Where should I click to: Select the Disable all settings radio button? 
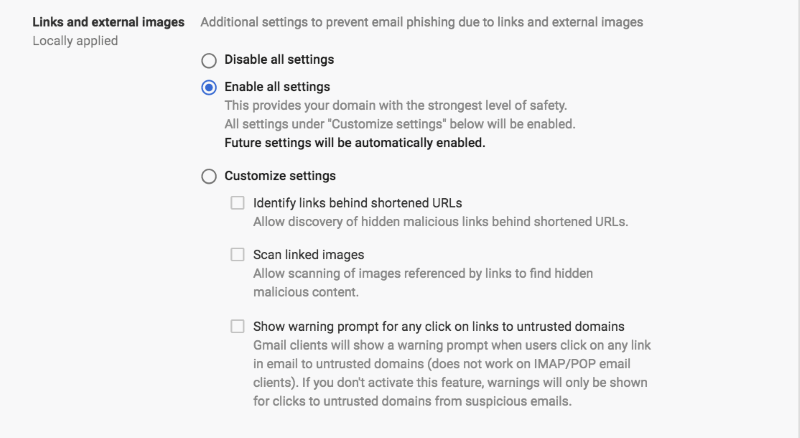point(209,59)
